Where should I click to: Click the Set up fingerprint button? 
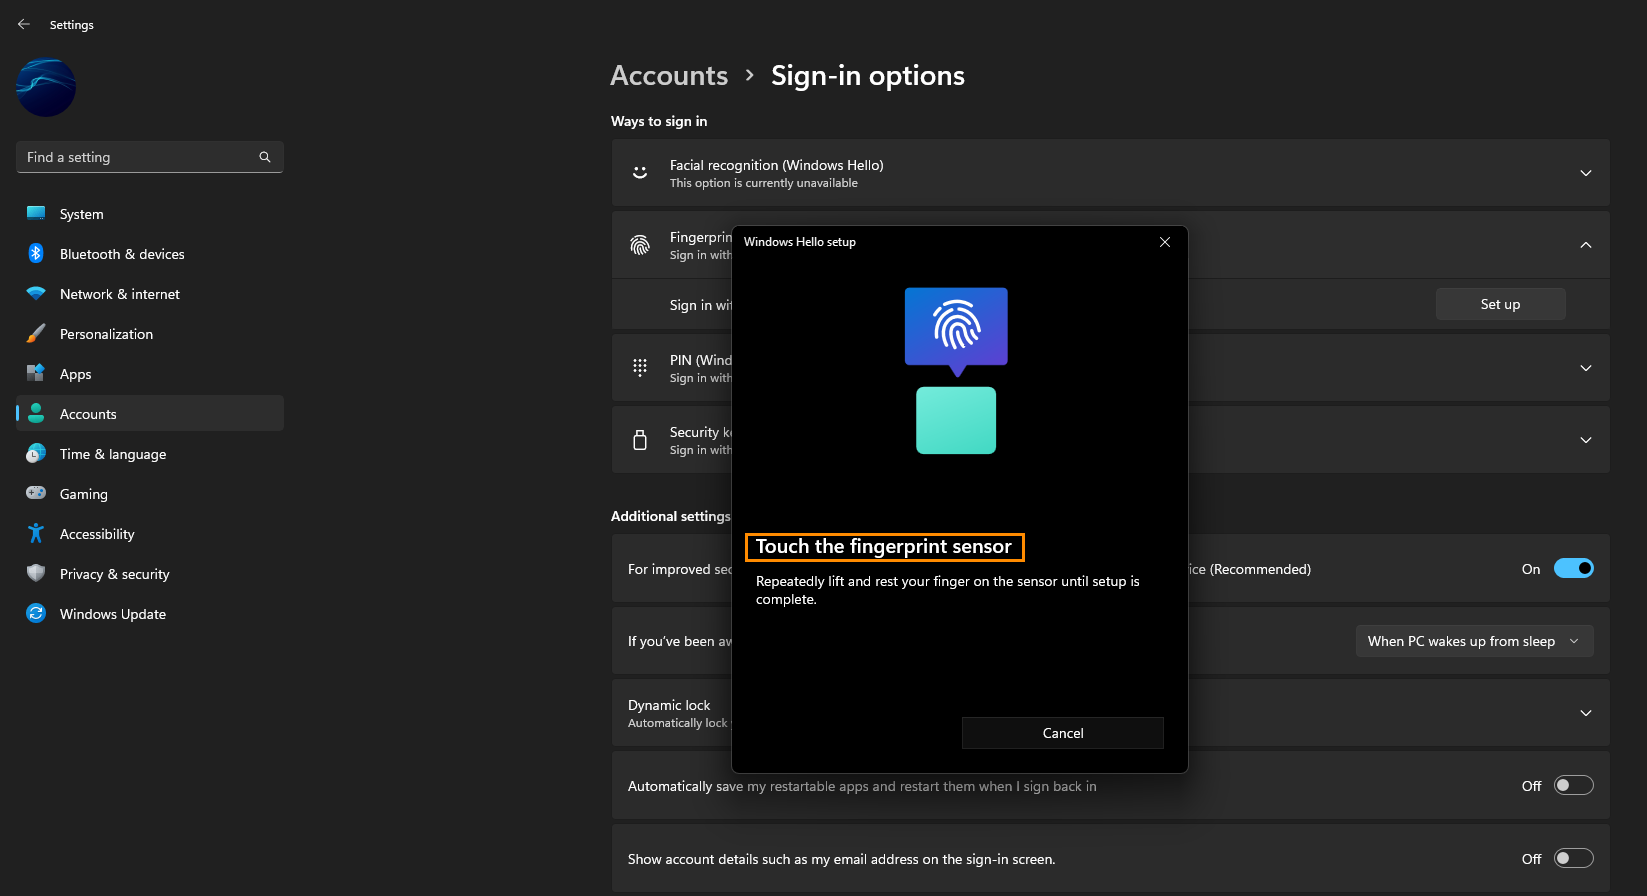[1500, 304]
